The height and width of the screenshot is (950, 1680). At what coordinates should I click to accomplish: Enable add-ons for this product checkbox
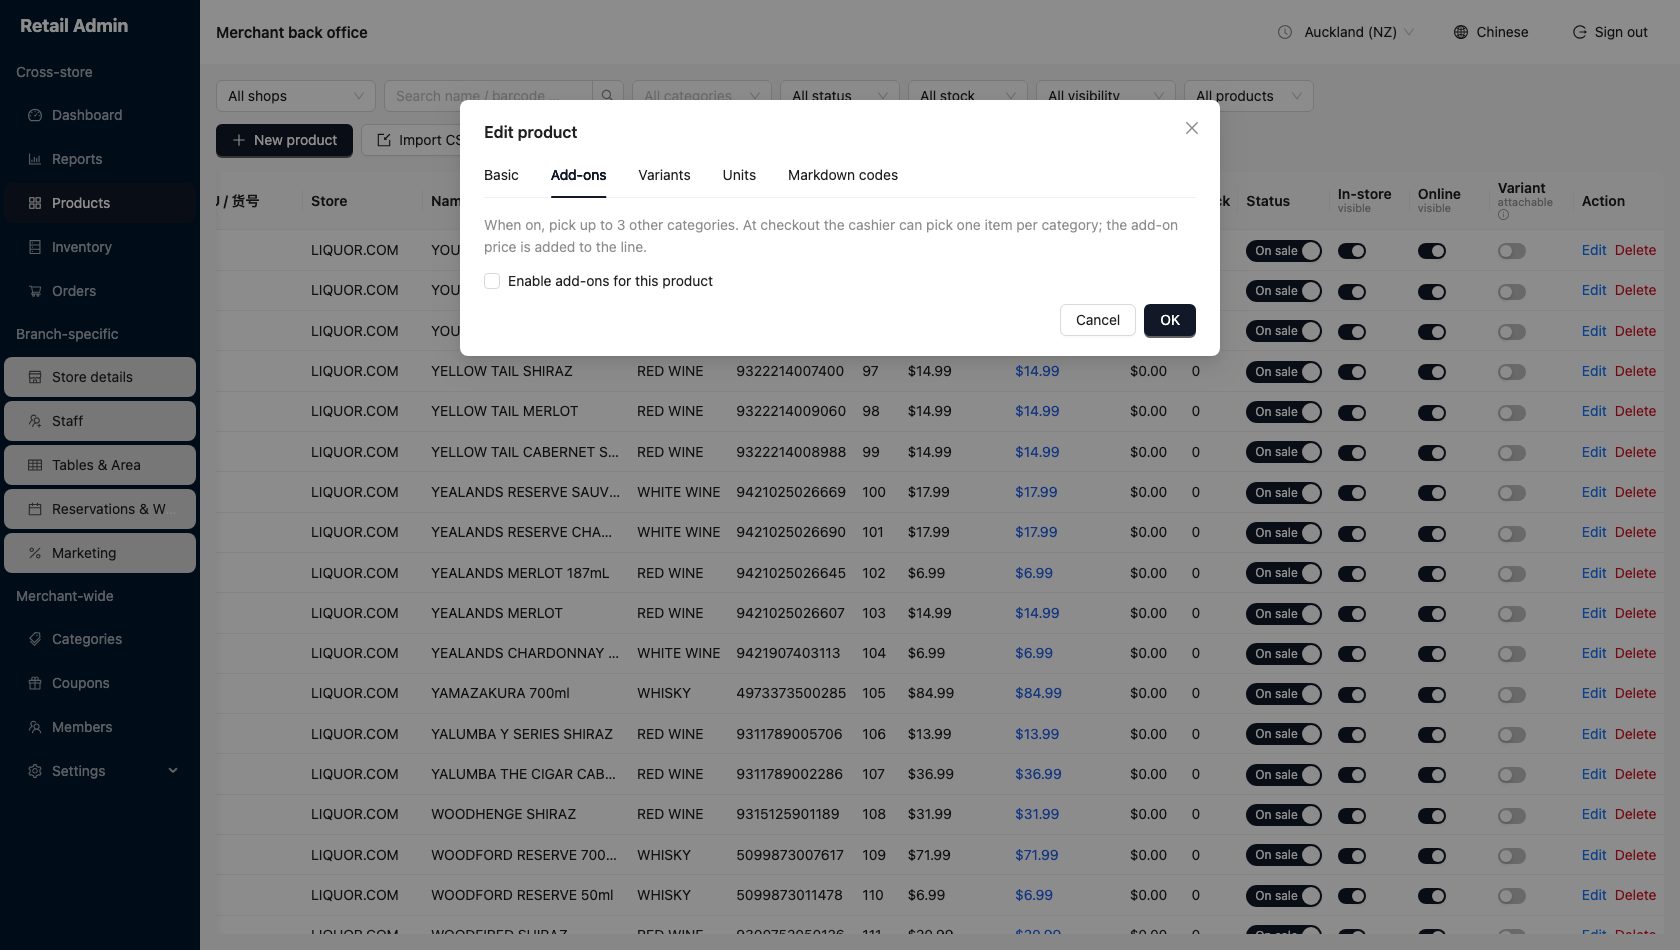point(492,281)
